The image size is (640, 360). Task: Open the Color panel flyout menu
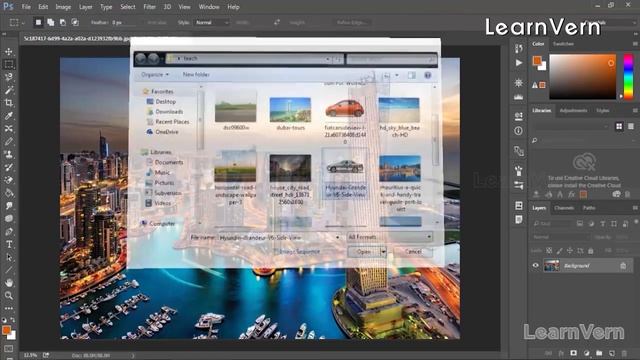pyautogui.click(x=635, y=44)
